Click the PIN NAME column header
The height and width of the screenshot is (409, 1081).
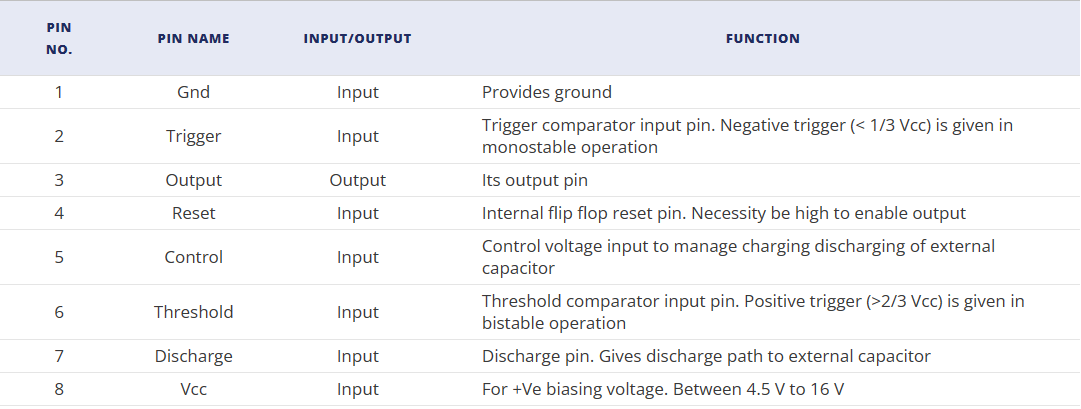(x=193, y=39)
